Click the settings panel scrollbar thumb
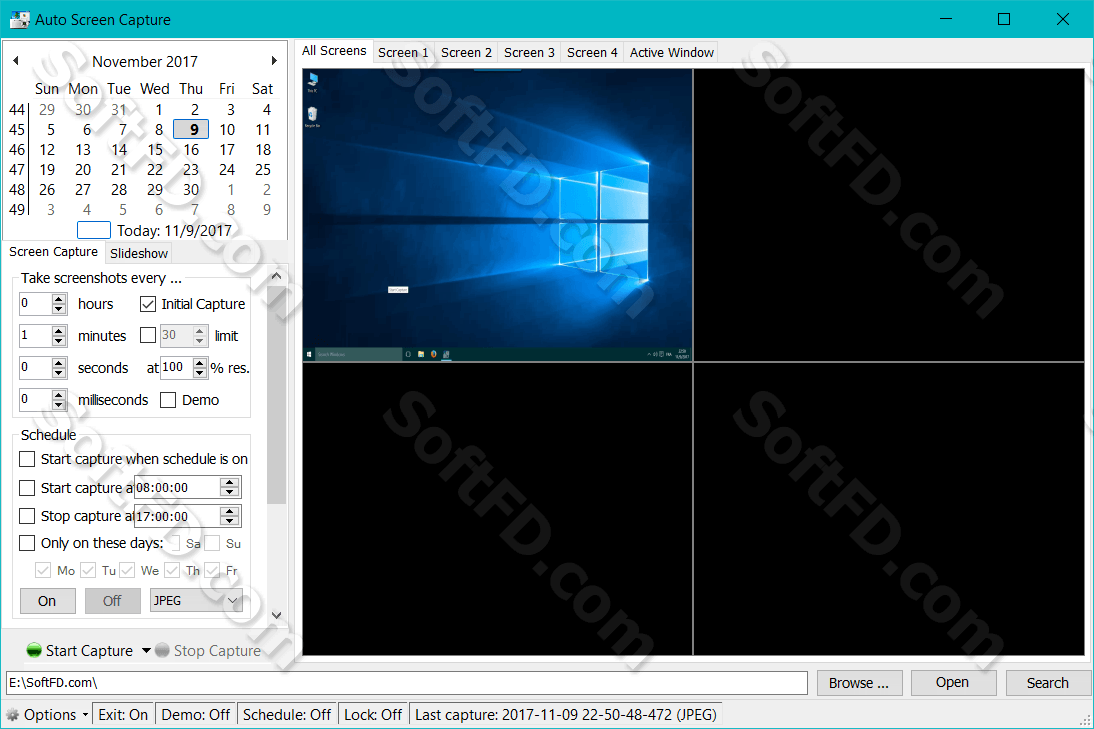Viewport: 1094px width, 729px height. (276, 394)
